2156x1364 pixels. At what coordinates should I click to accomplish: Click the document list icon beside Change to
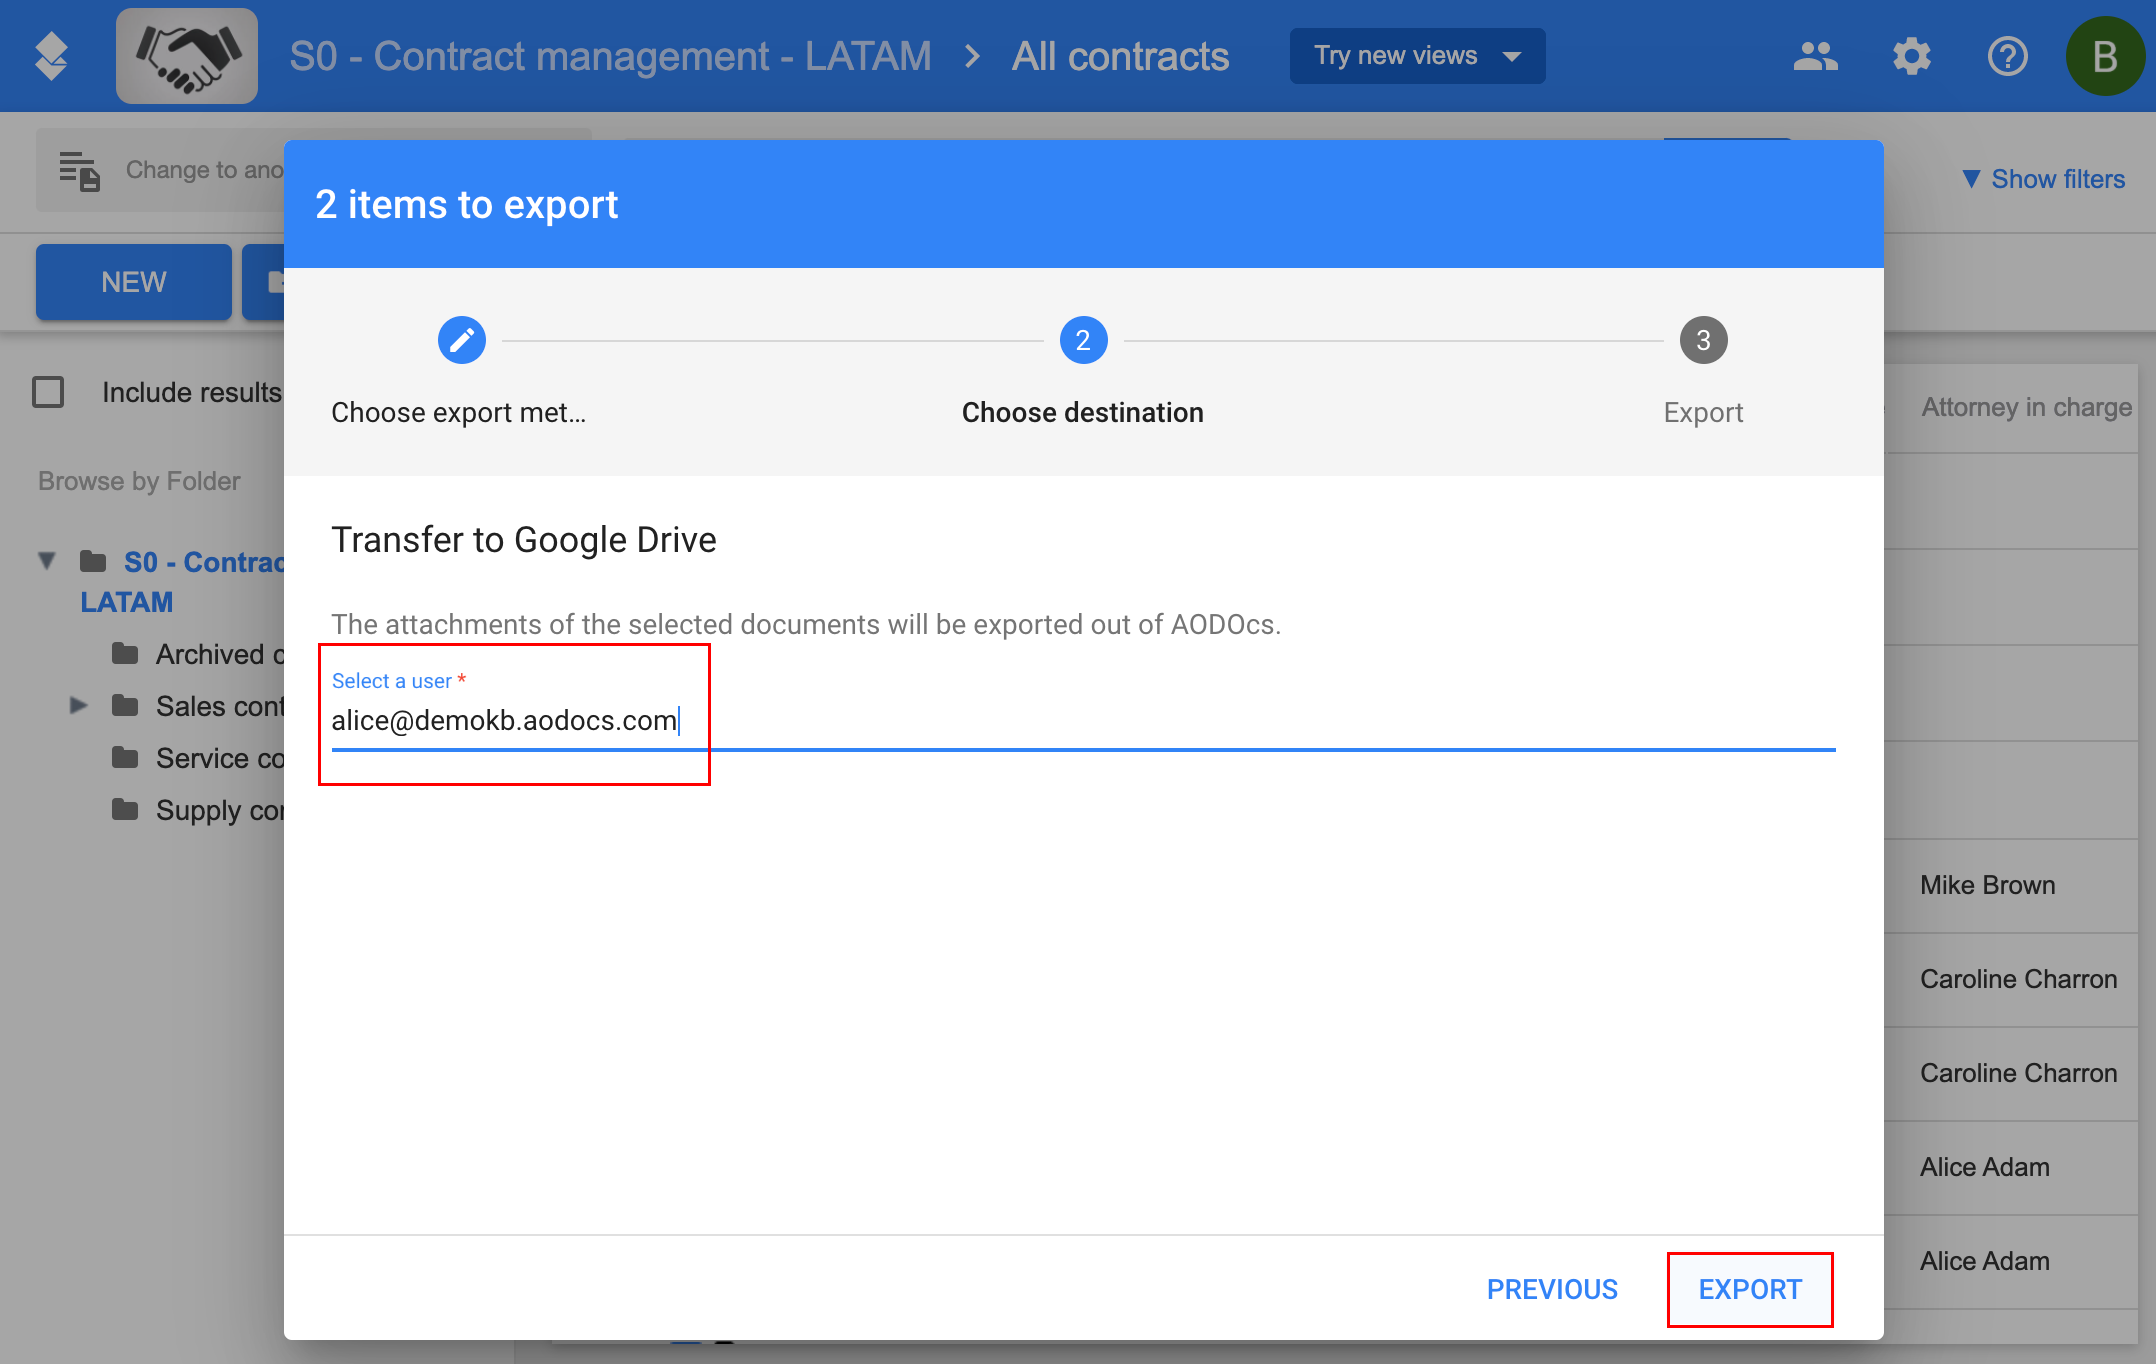[79, 171]
